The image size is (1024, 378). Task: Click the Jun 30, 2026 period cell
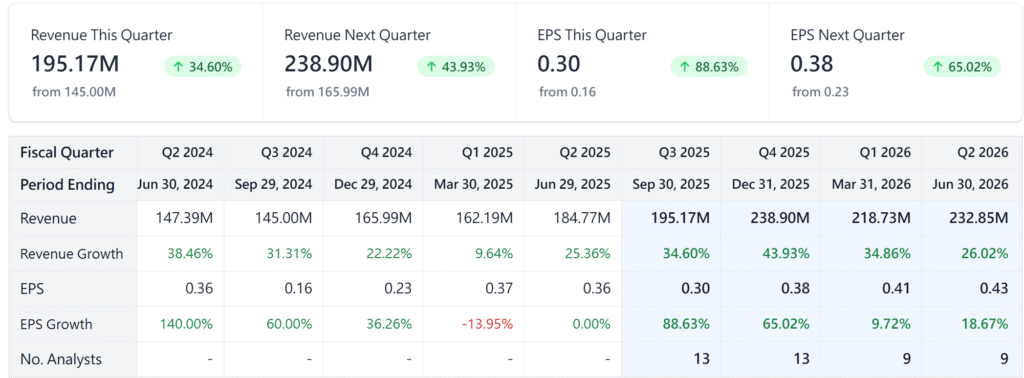[970, 185]
